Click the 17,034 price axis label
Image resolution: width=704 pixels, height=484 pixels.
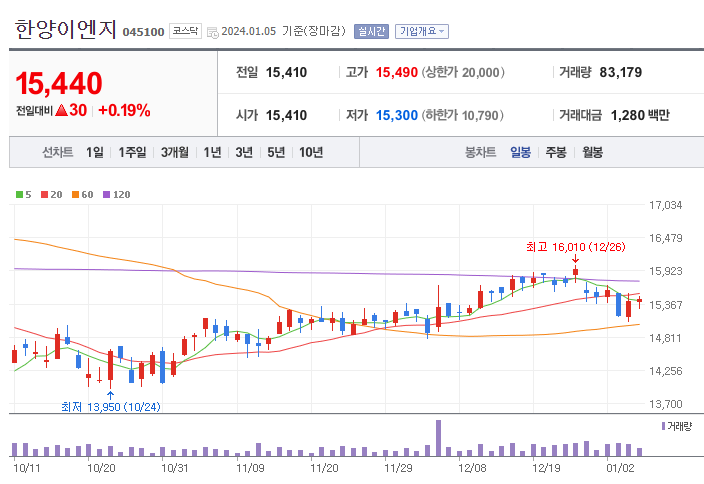(665, 205)
